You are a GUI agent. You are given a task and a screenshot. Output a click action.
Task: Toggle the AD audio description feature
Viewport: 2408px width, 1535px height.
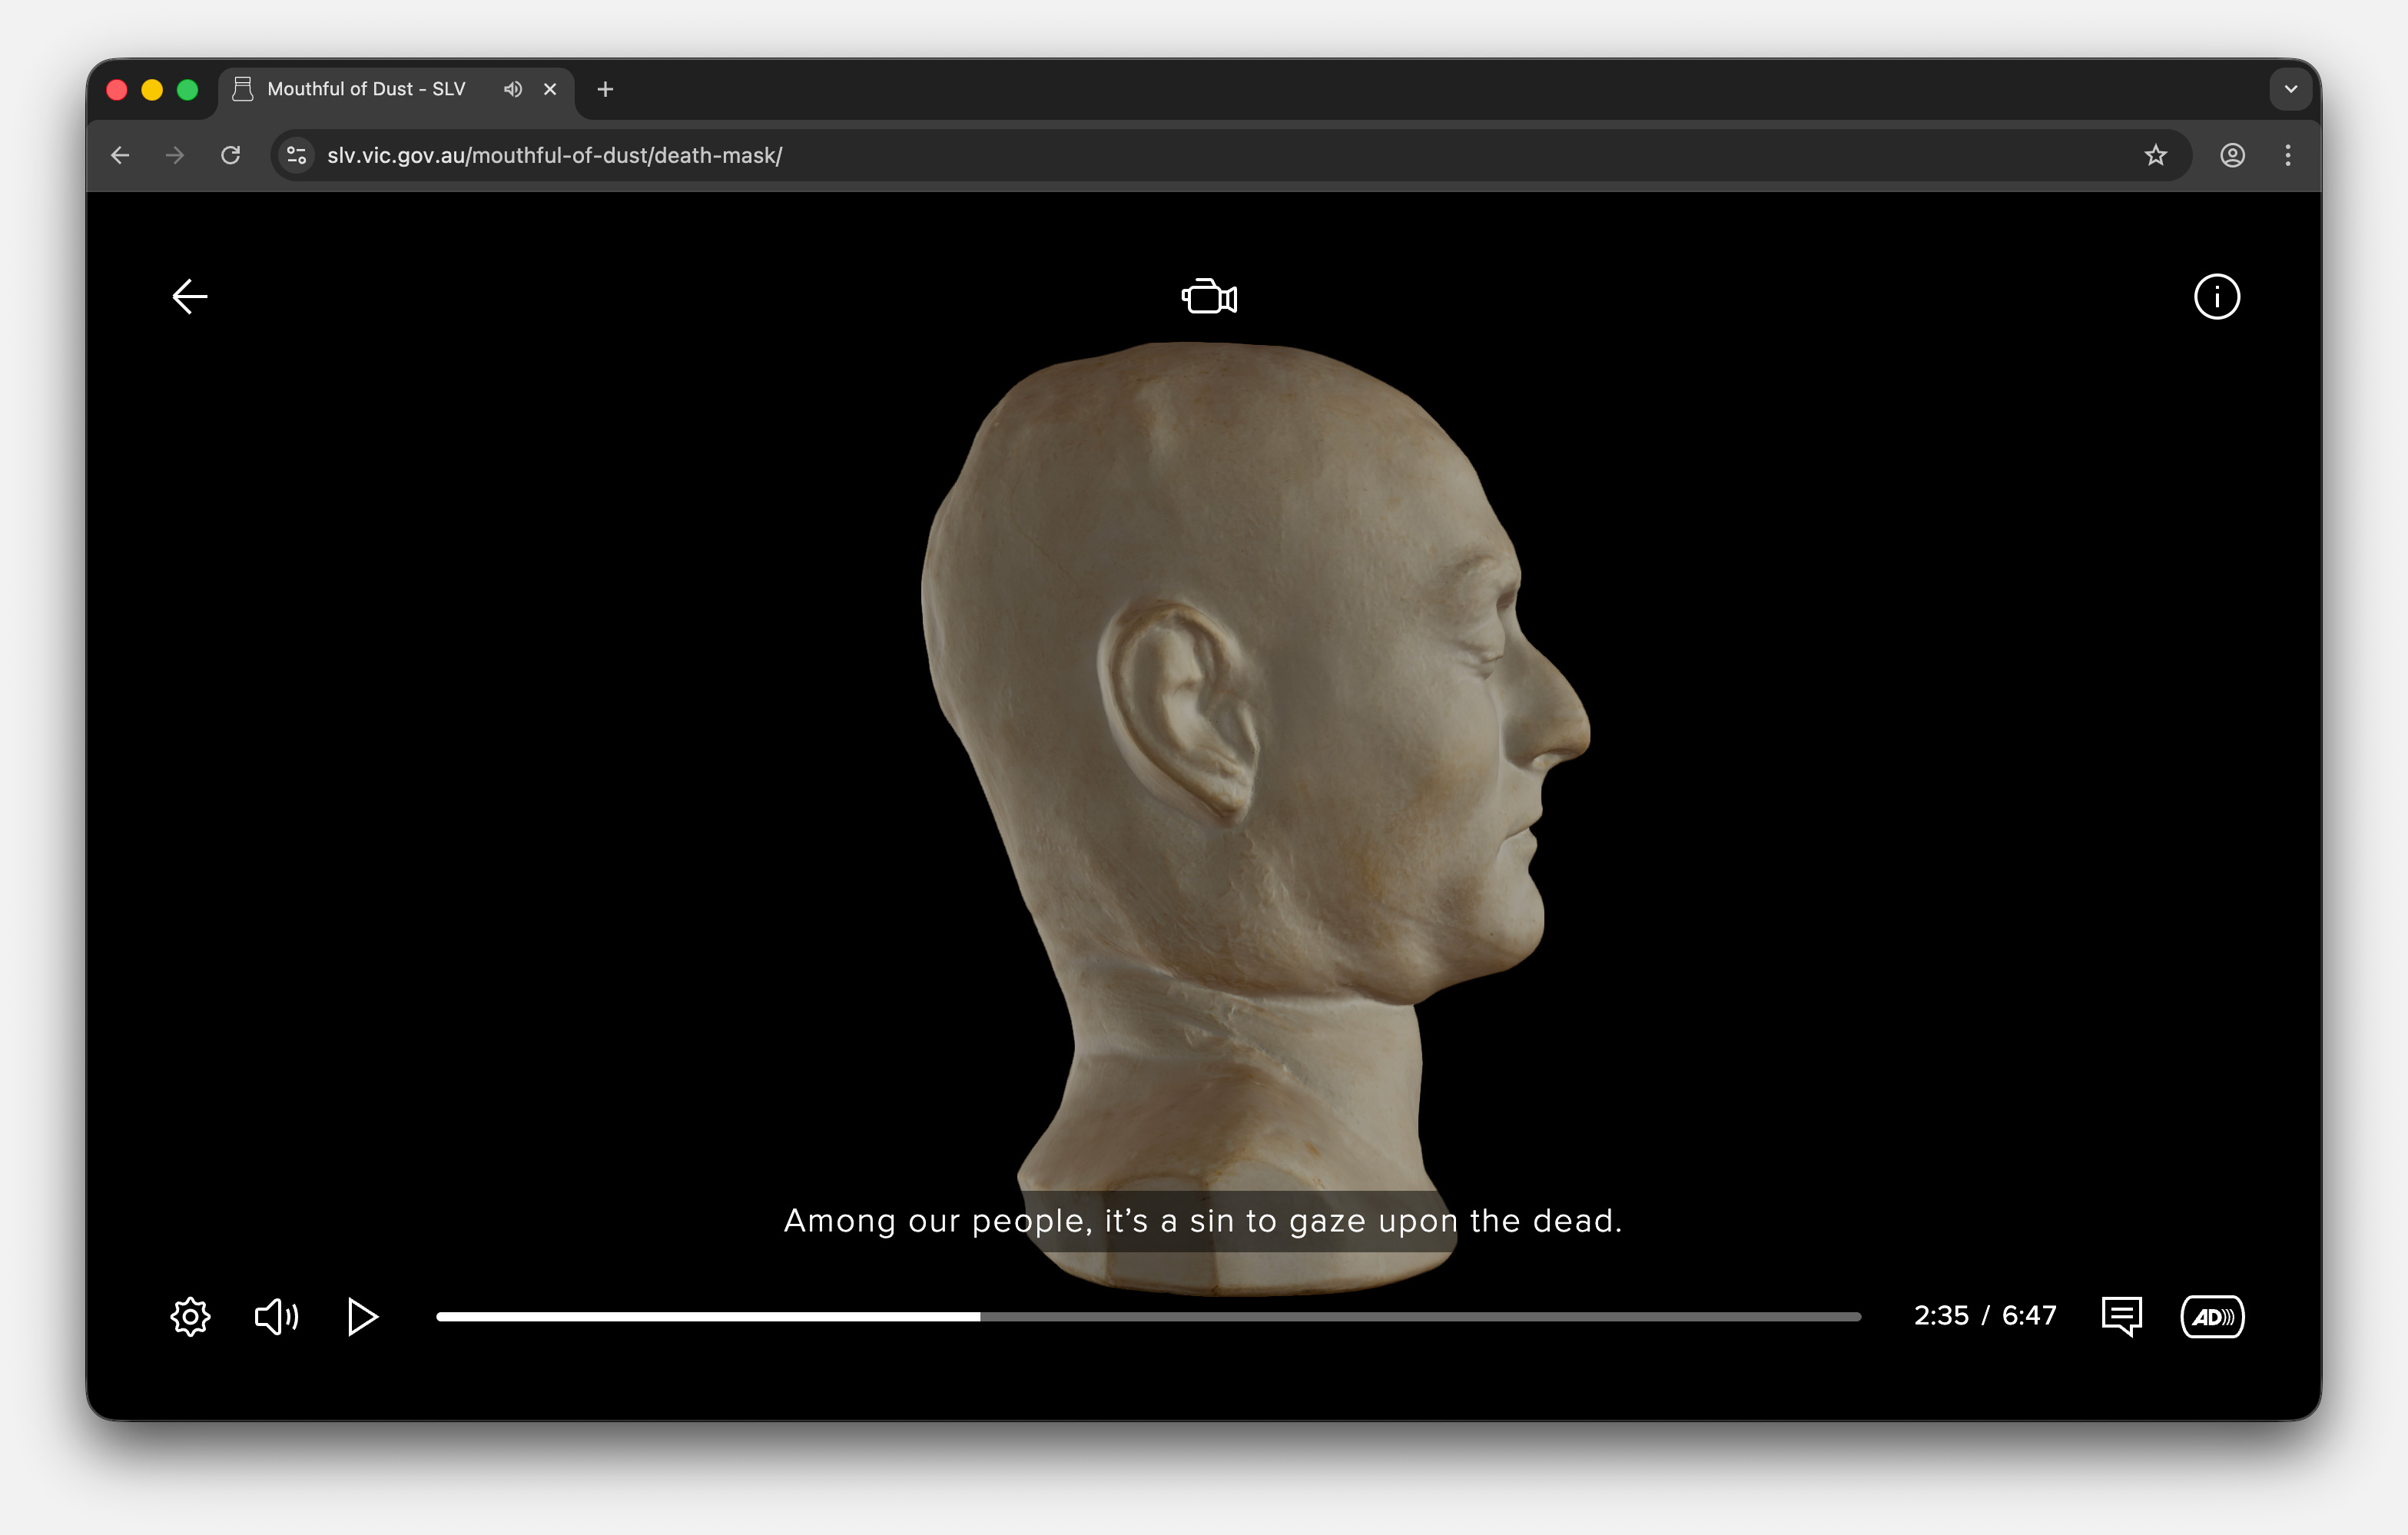(2212, 1316)
